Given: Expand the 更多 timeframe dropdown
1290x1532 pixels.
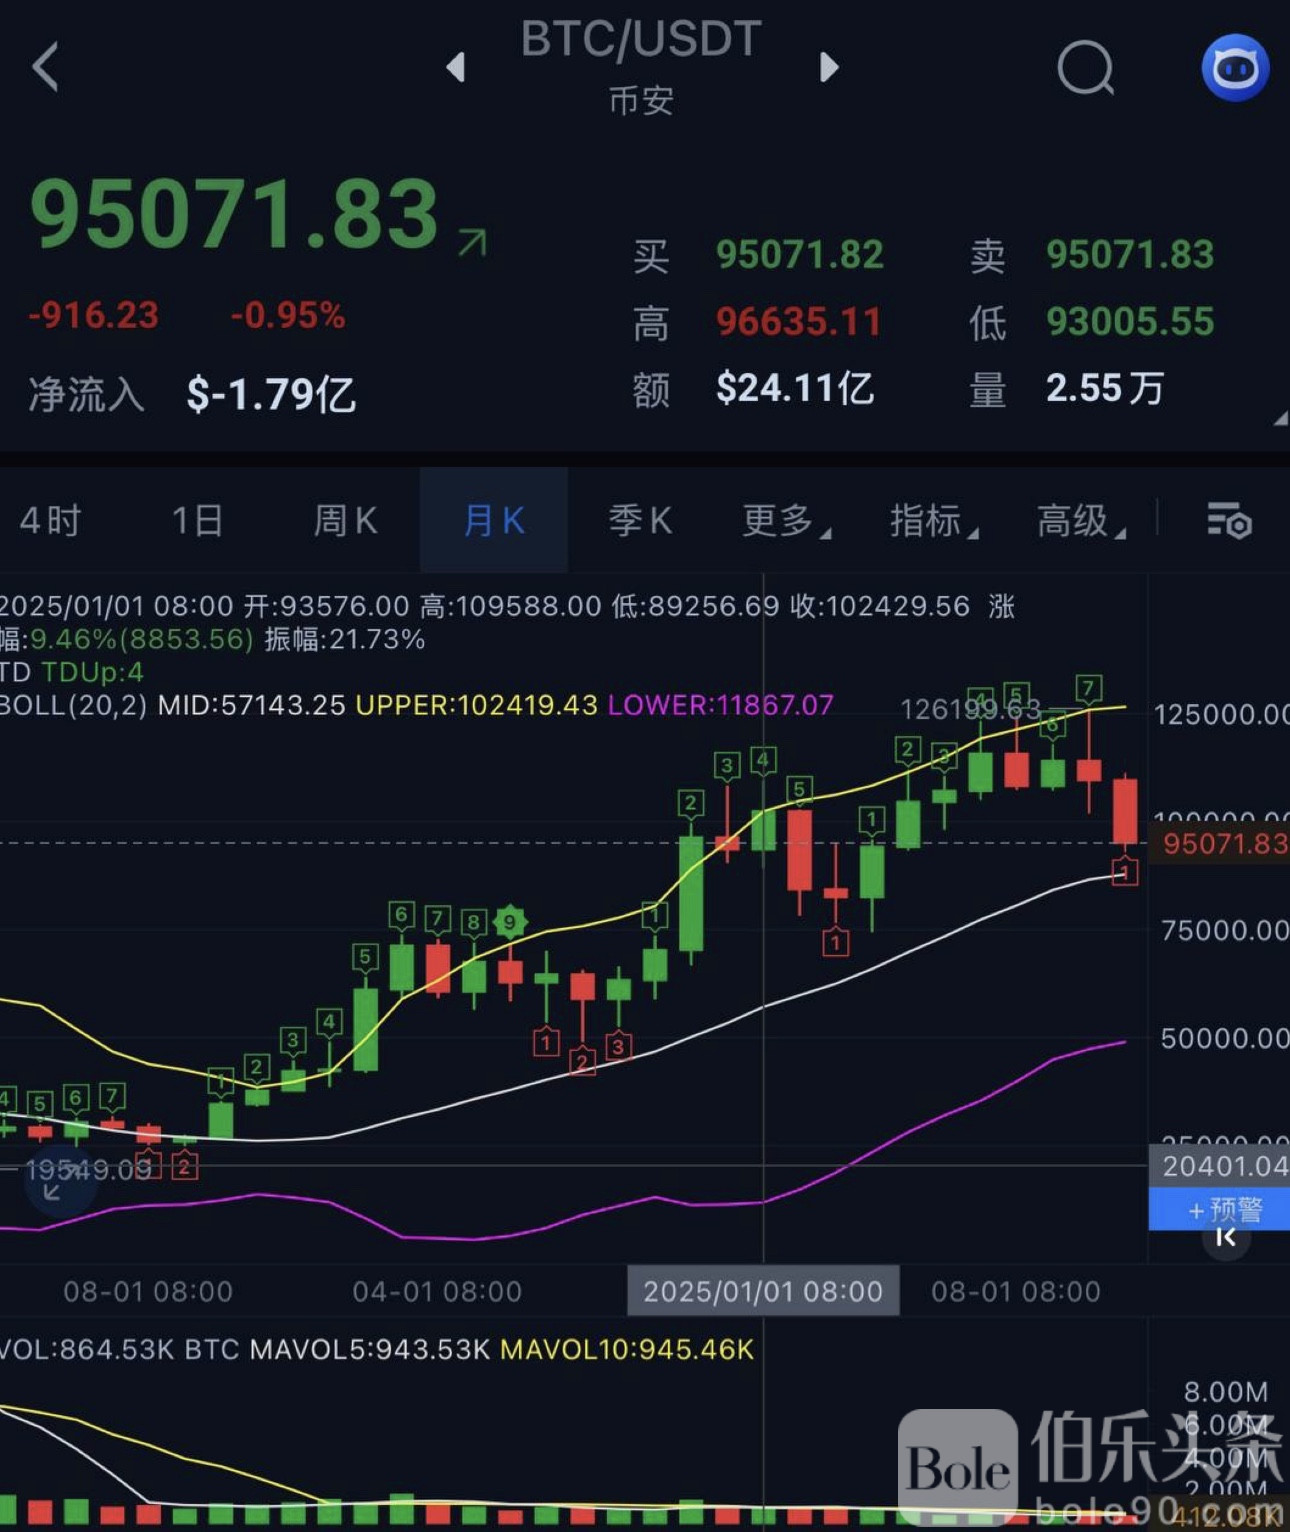Looking at the screenshot, I should (x=785, y=521).
